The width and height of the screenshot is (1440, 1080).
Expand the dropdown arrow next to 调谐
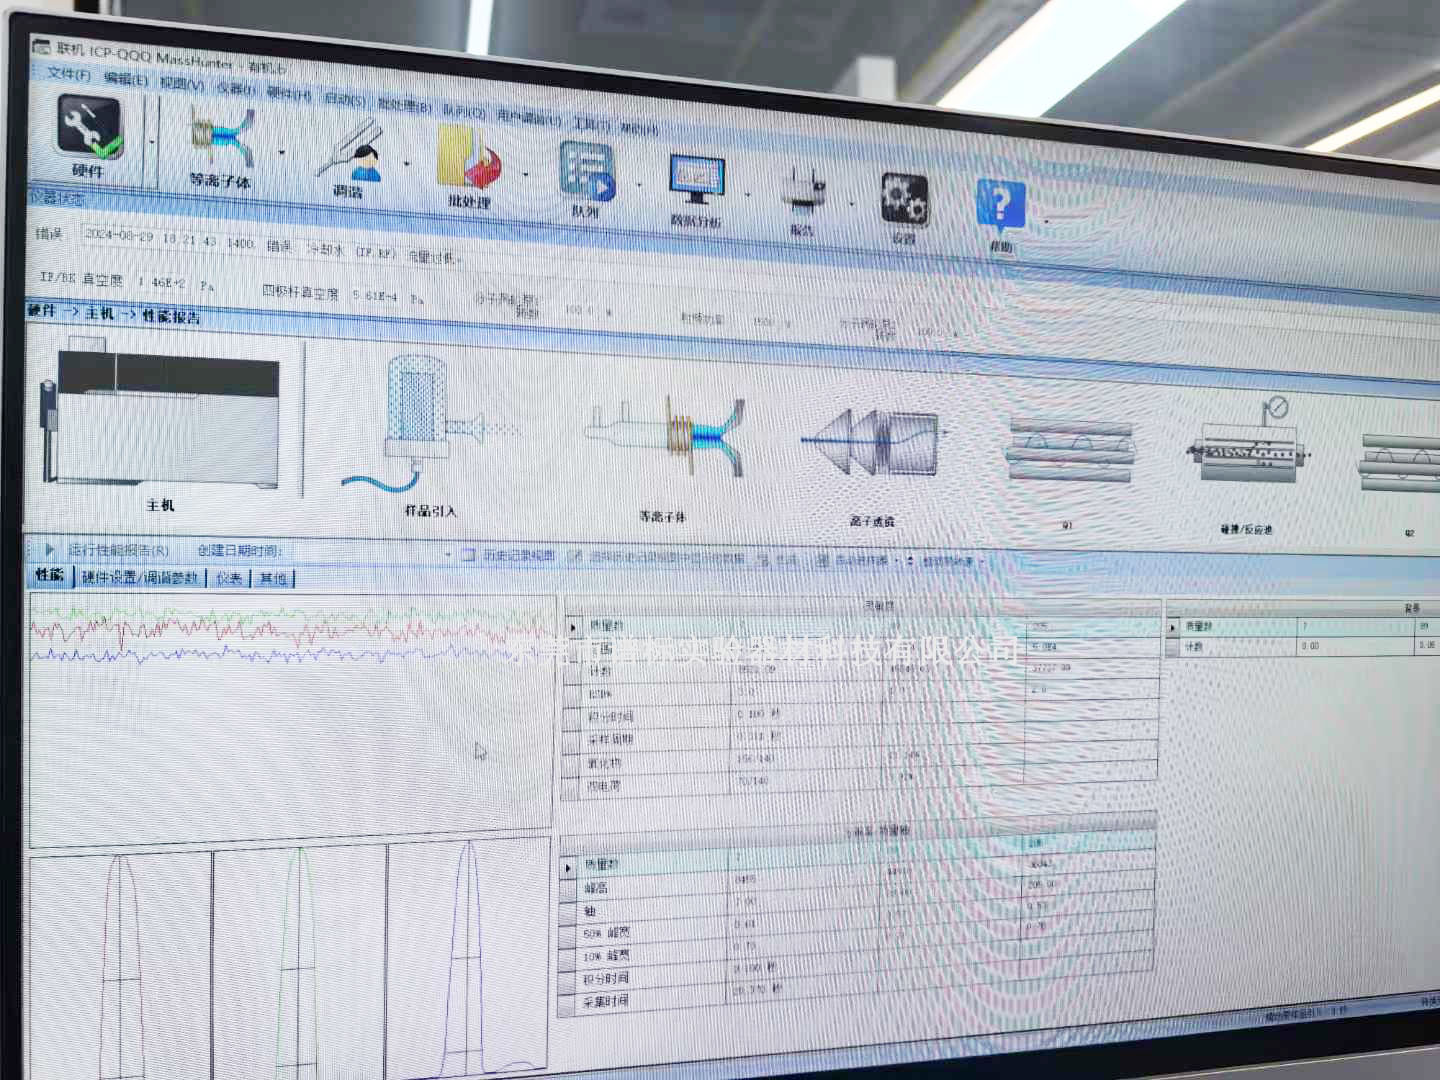coord(407,164)
